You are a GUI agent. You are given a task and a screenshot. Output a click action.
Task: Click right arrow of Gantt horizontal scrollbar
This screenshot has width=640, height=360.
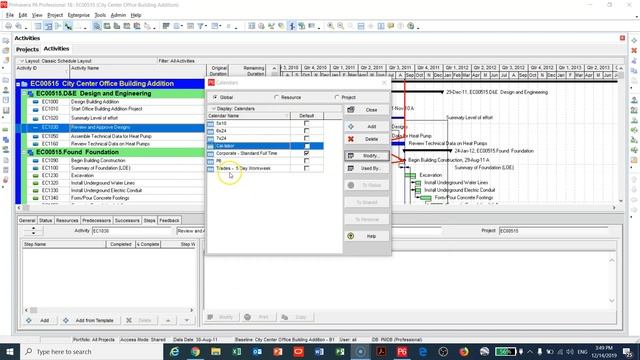(x=614, y=208)
